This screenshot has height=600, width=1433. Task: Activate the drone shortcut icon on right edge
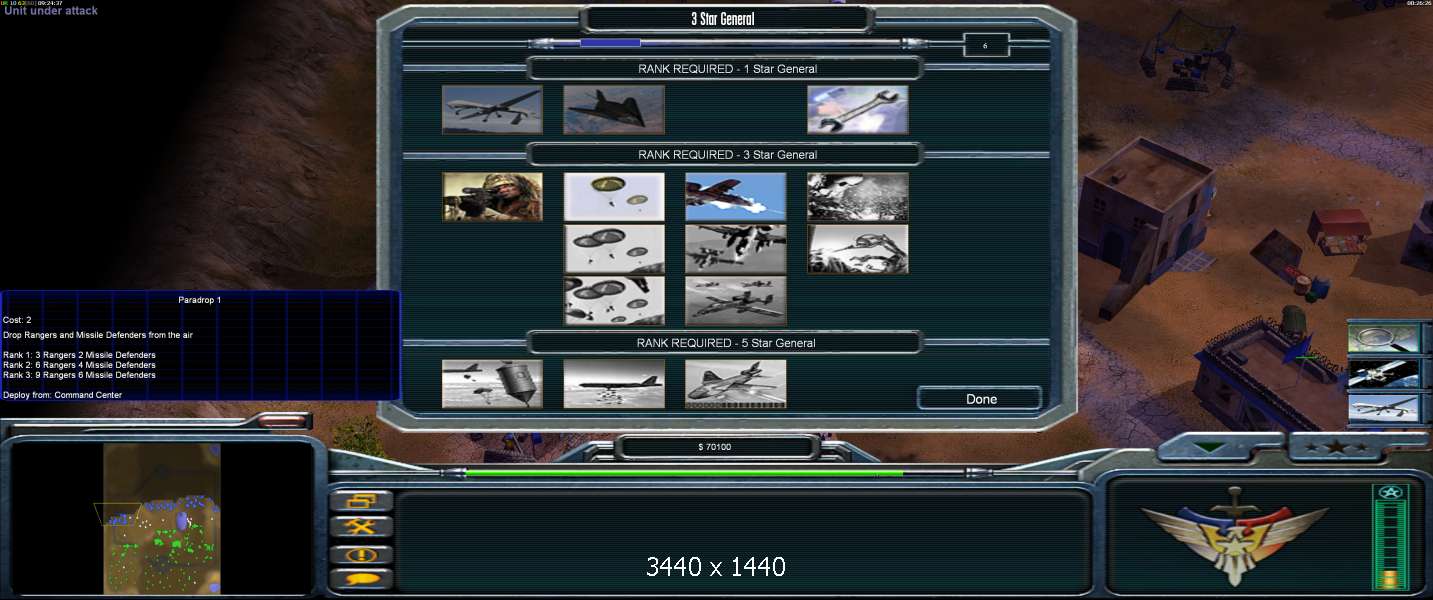coord(1384,408)
